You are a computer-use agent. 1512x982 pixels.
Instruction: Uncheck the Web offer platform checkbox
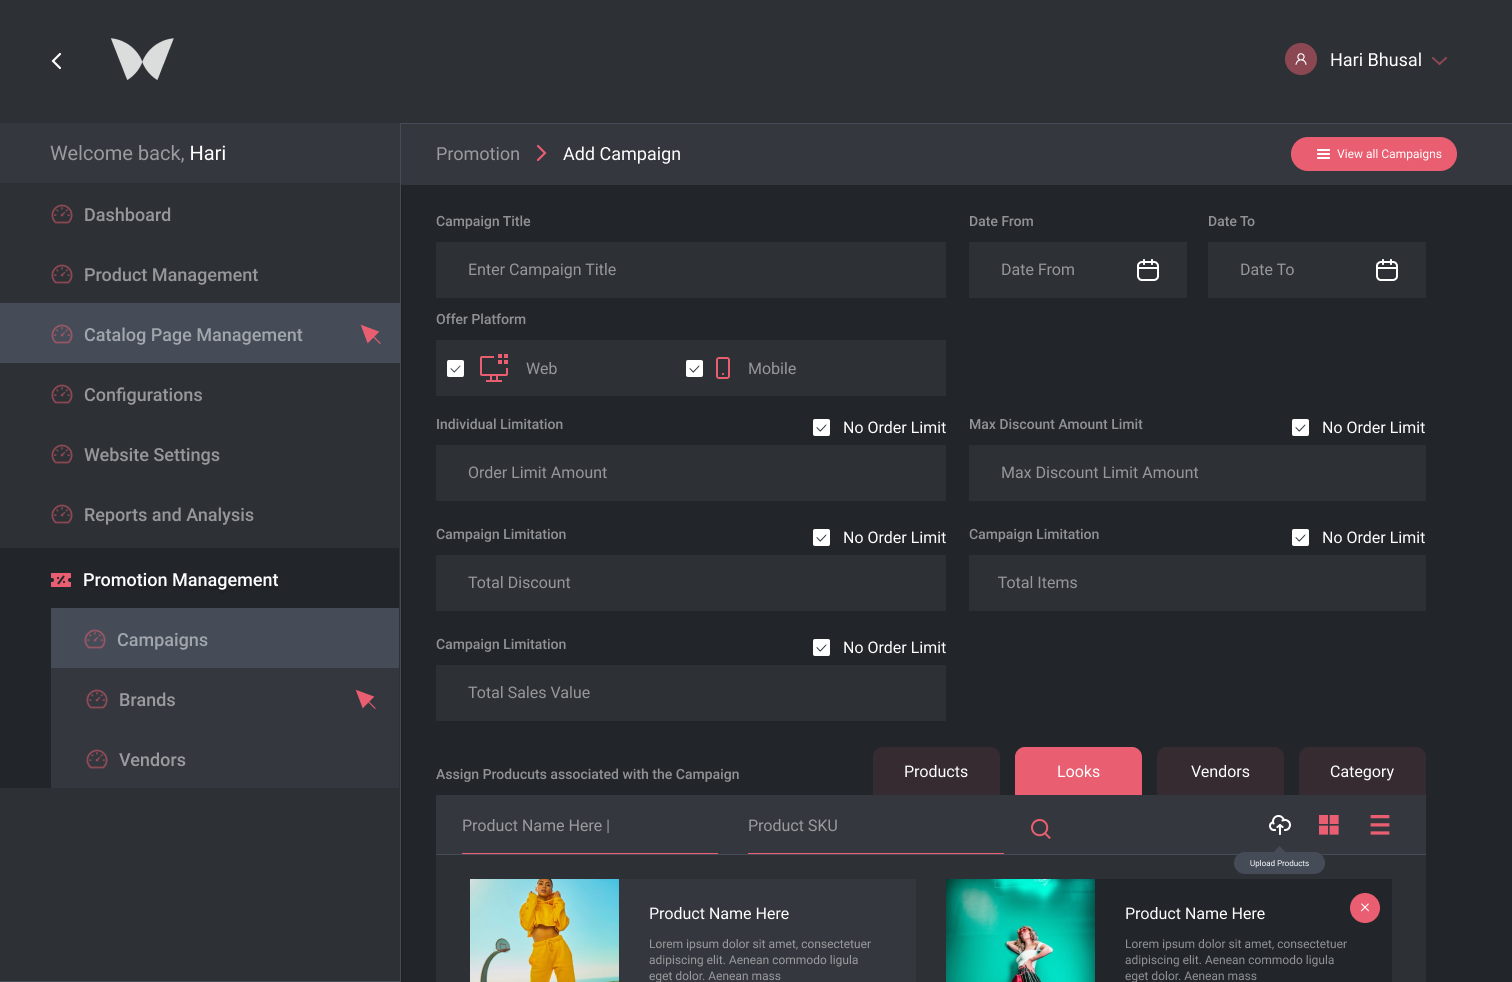point(456,369)
